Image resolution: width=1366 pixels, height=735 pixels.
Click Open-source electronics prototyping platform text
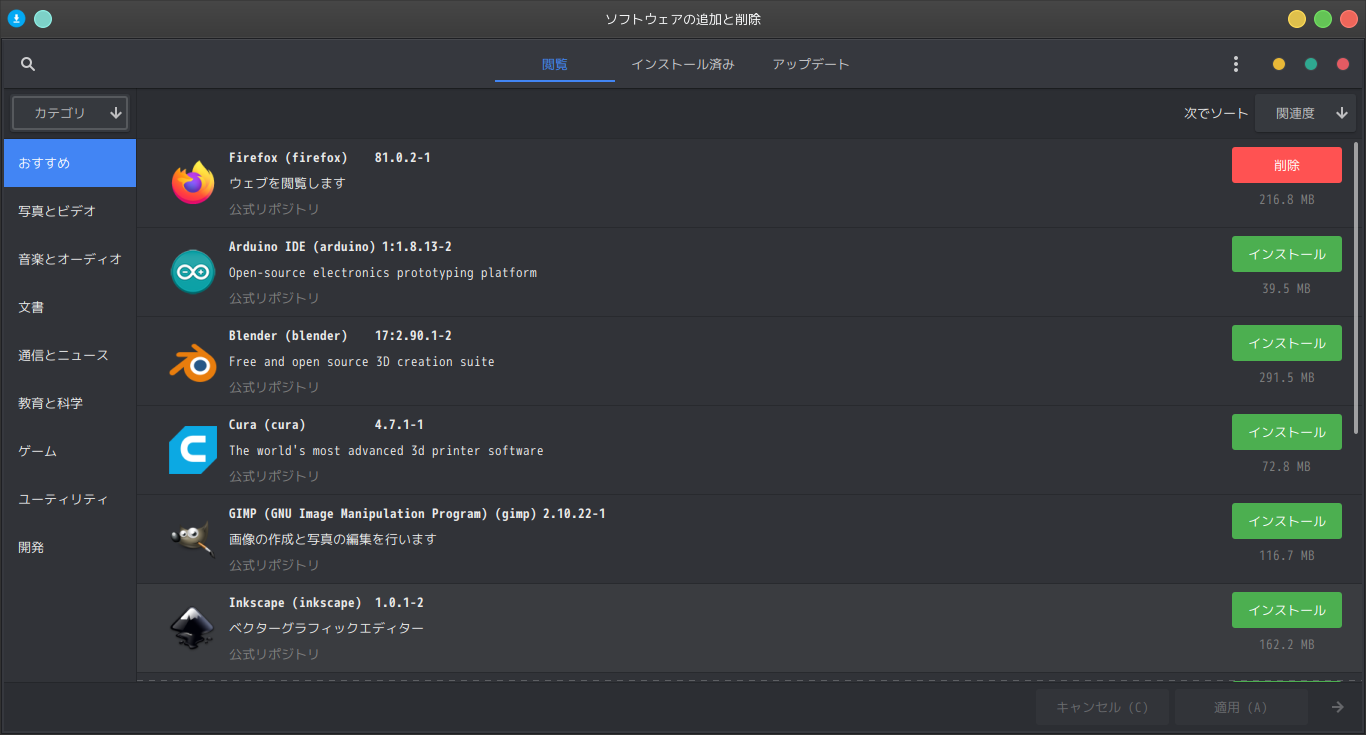(x=383, y=273)
